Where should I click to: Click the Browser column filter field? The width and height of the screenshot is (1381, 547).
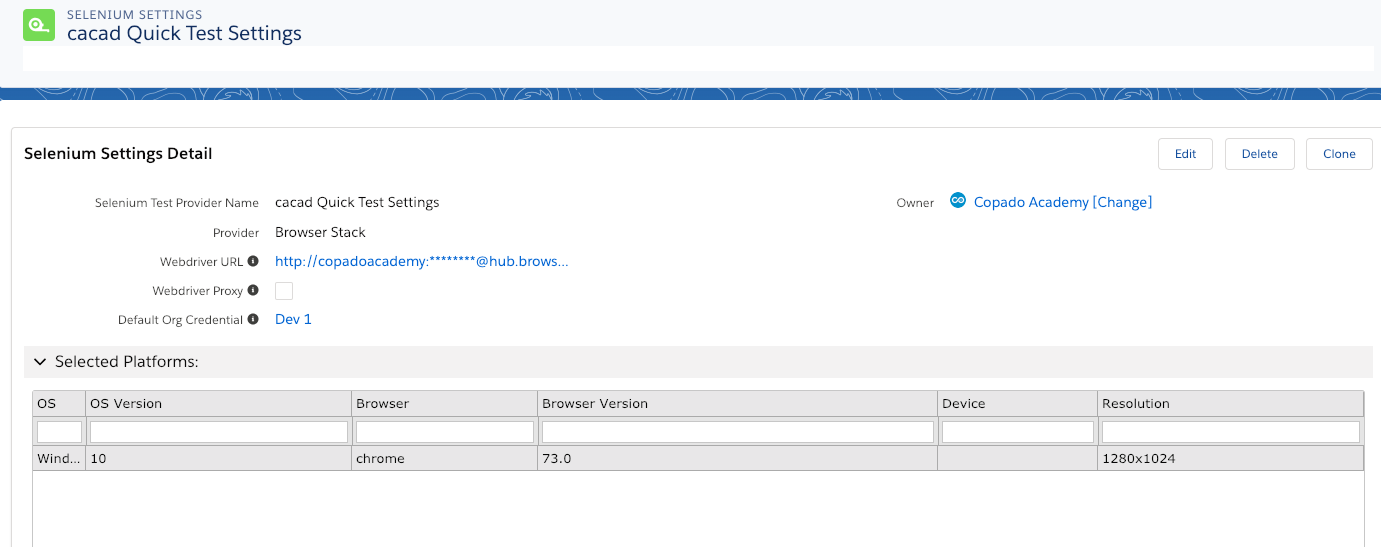click(x=445, y=432)
